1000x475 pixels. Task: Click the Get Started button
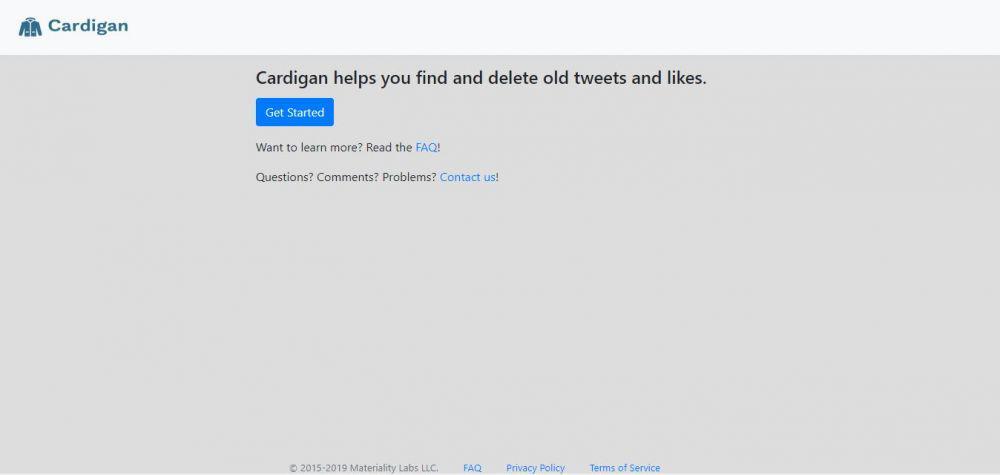(x=295, y=112)
